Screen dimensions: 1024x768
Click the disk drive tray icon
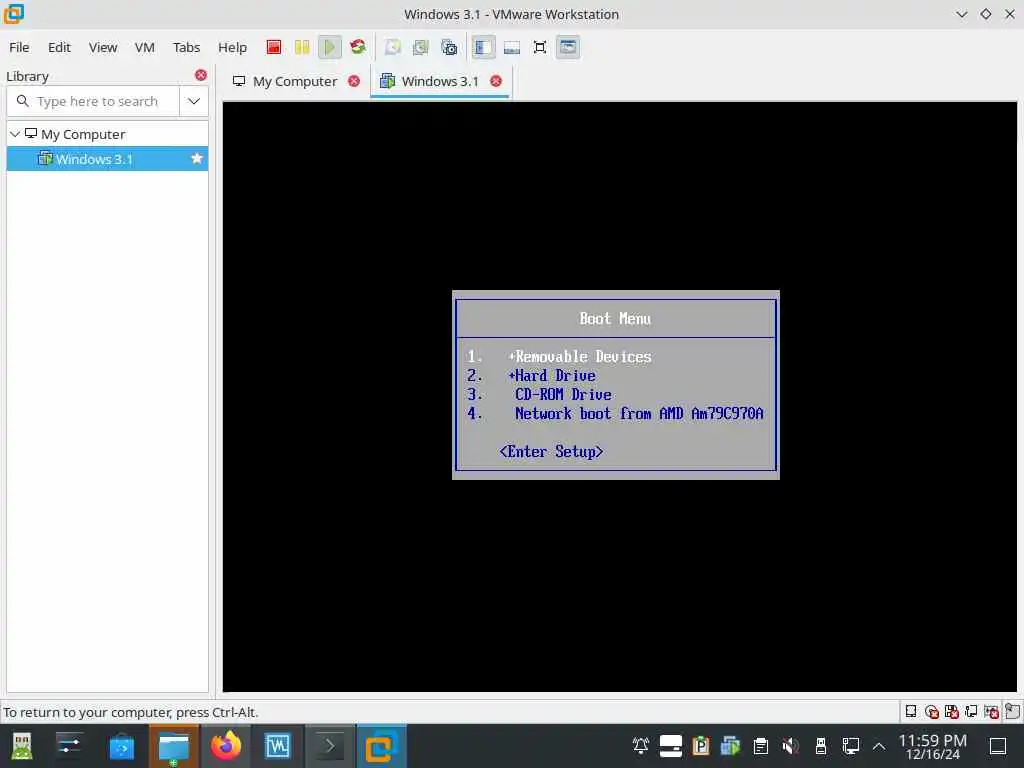click(x=671, y=745)
